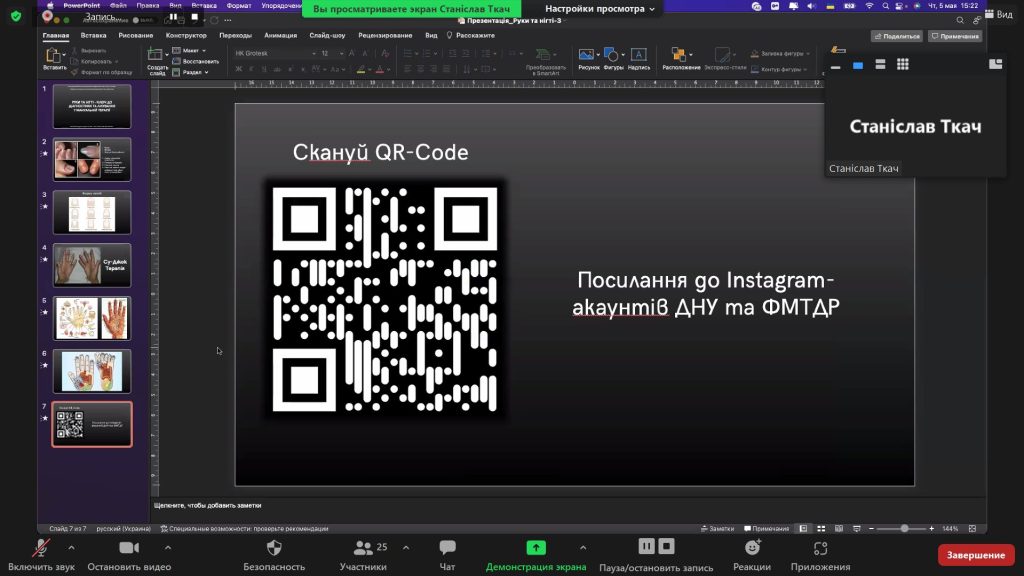Open the Макет layout dropdown
This screenshot has width=1024, height=576.
tap(189, 50)
